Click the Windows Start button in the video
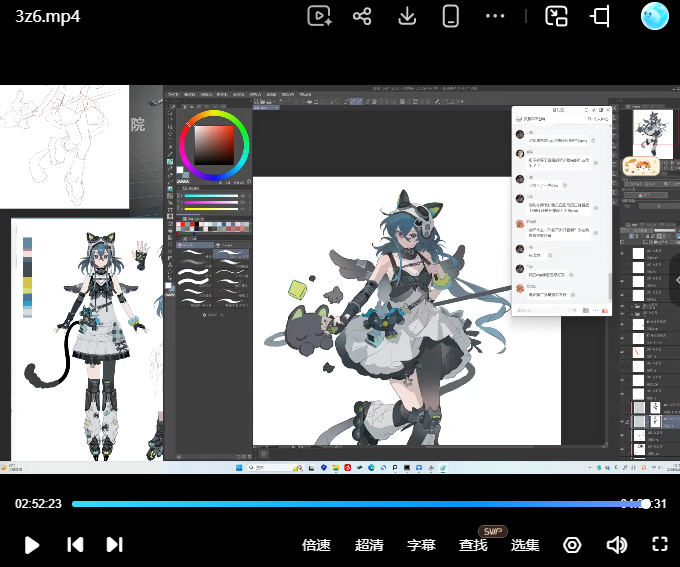Image resolution: width=680 pixels, height=567 pixels. [239, 468]
